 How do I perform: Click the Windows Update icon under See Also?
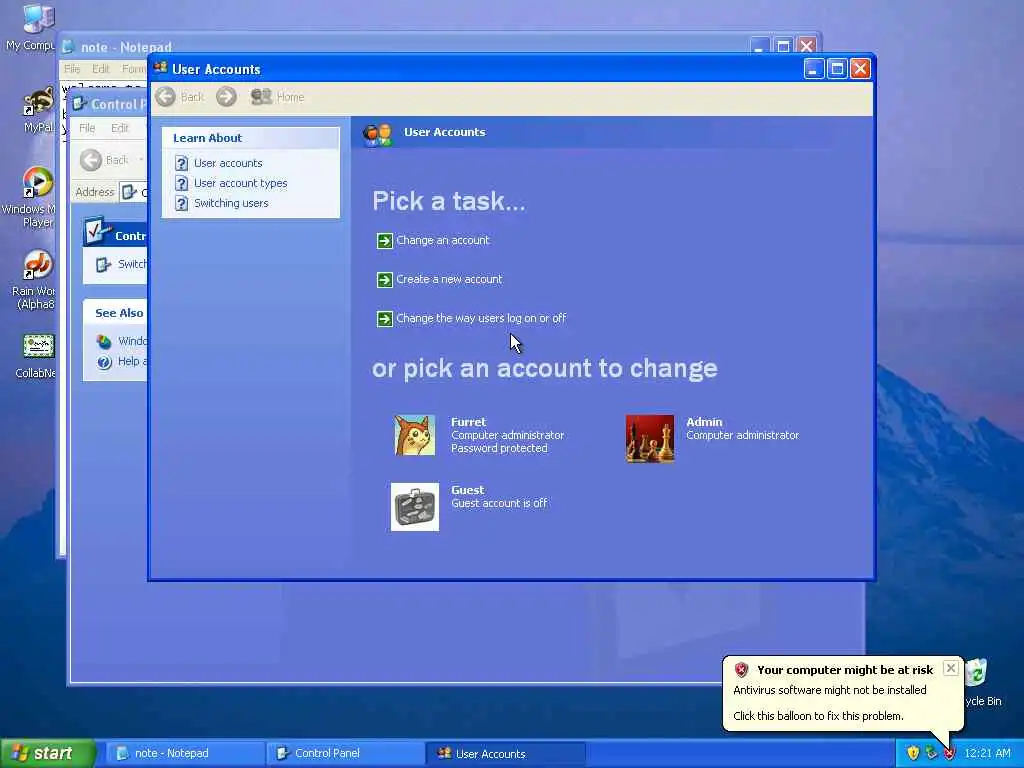(x=104, y=342)
